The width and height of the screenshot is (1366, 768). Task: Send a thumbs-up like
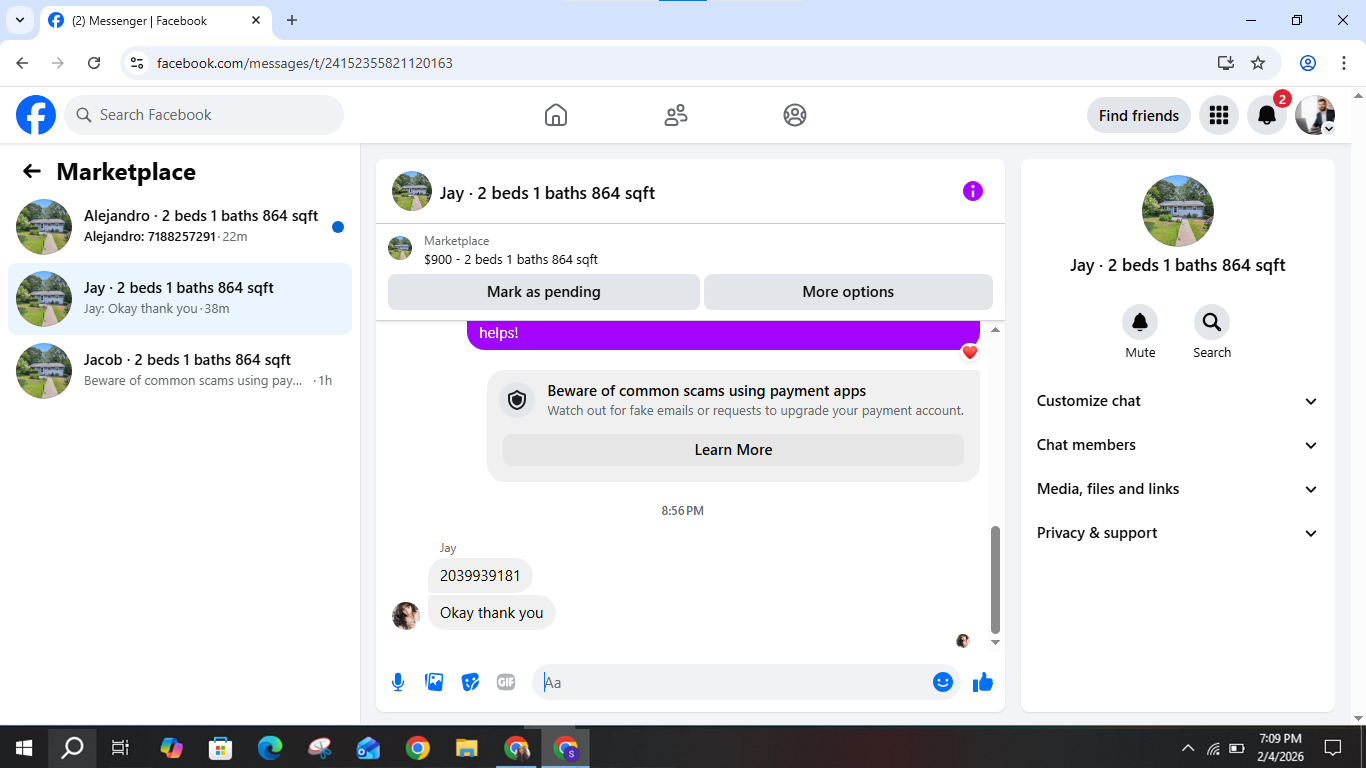pos(983,682)
